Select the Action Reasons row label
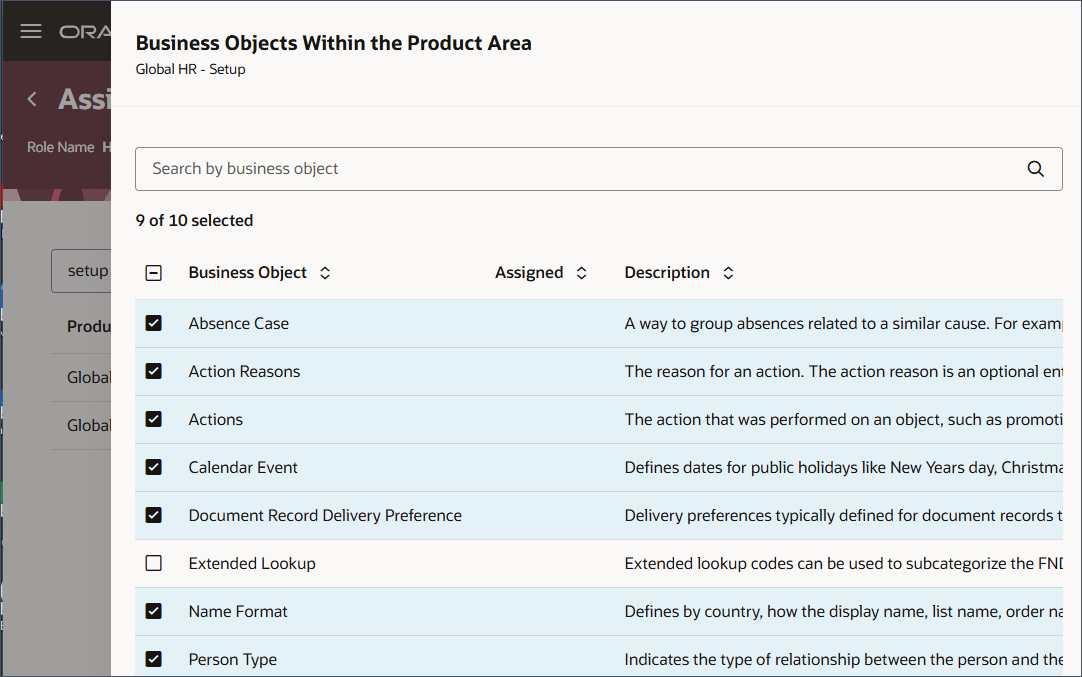This screenshot has height=677, width=1082. coord(244,372)
